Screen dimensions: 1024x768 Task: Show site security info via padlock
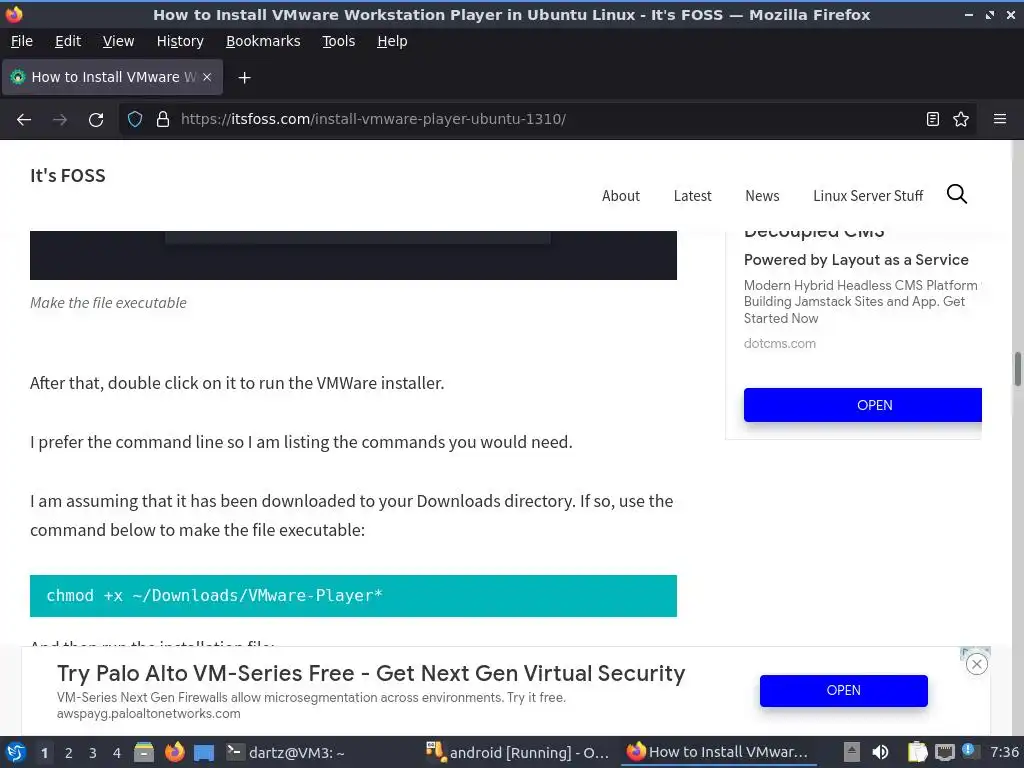pyautogui.click(x=163, y=119)
